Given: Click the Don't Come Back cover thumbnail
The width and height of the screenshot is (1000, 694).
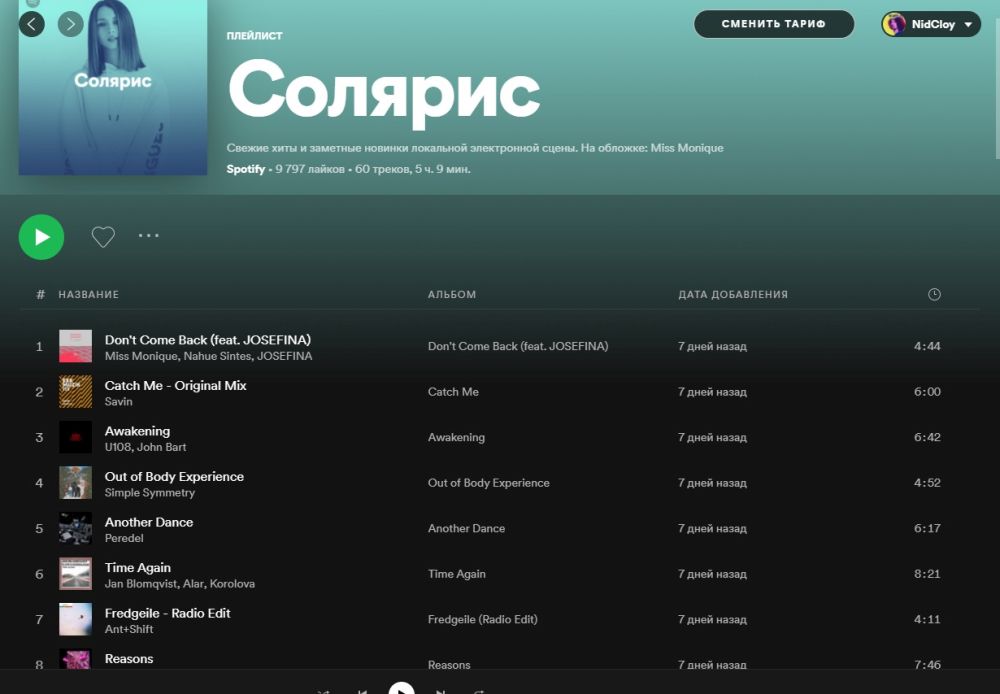Looking at the screenshot, I should click(75, 346).
